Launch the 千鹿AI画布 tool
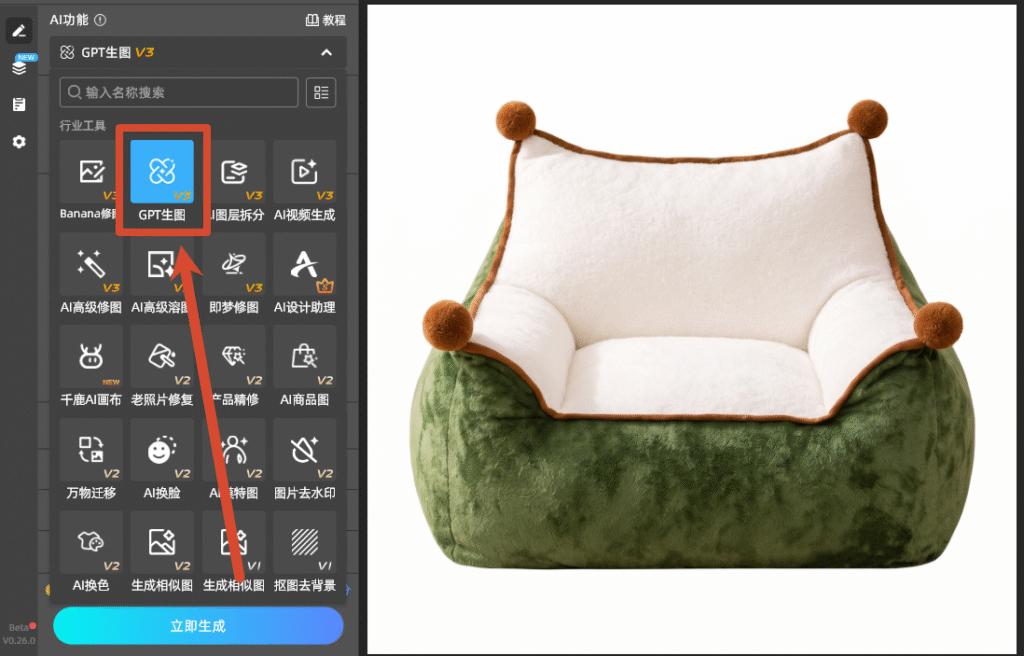 pos(91,366)
